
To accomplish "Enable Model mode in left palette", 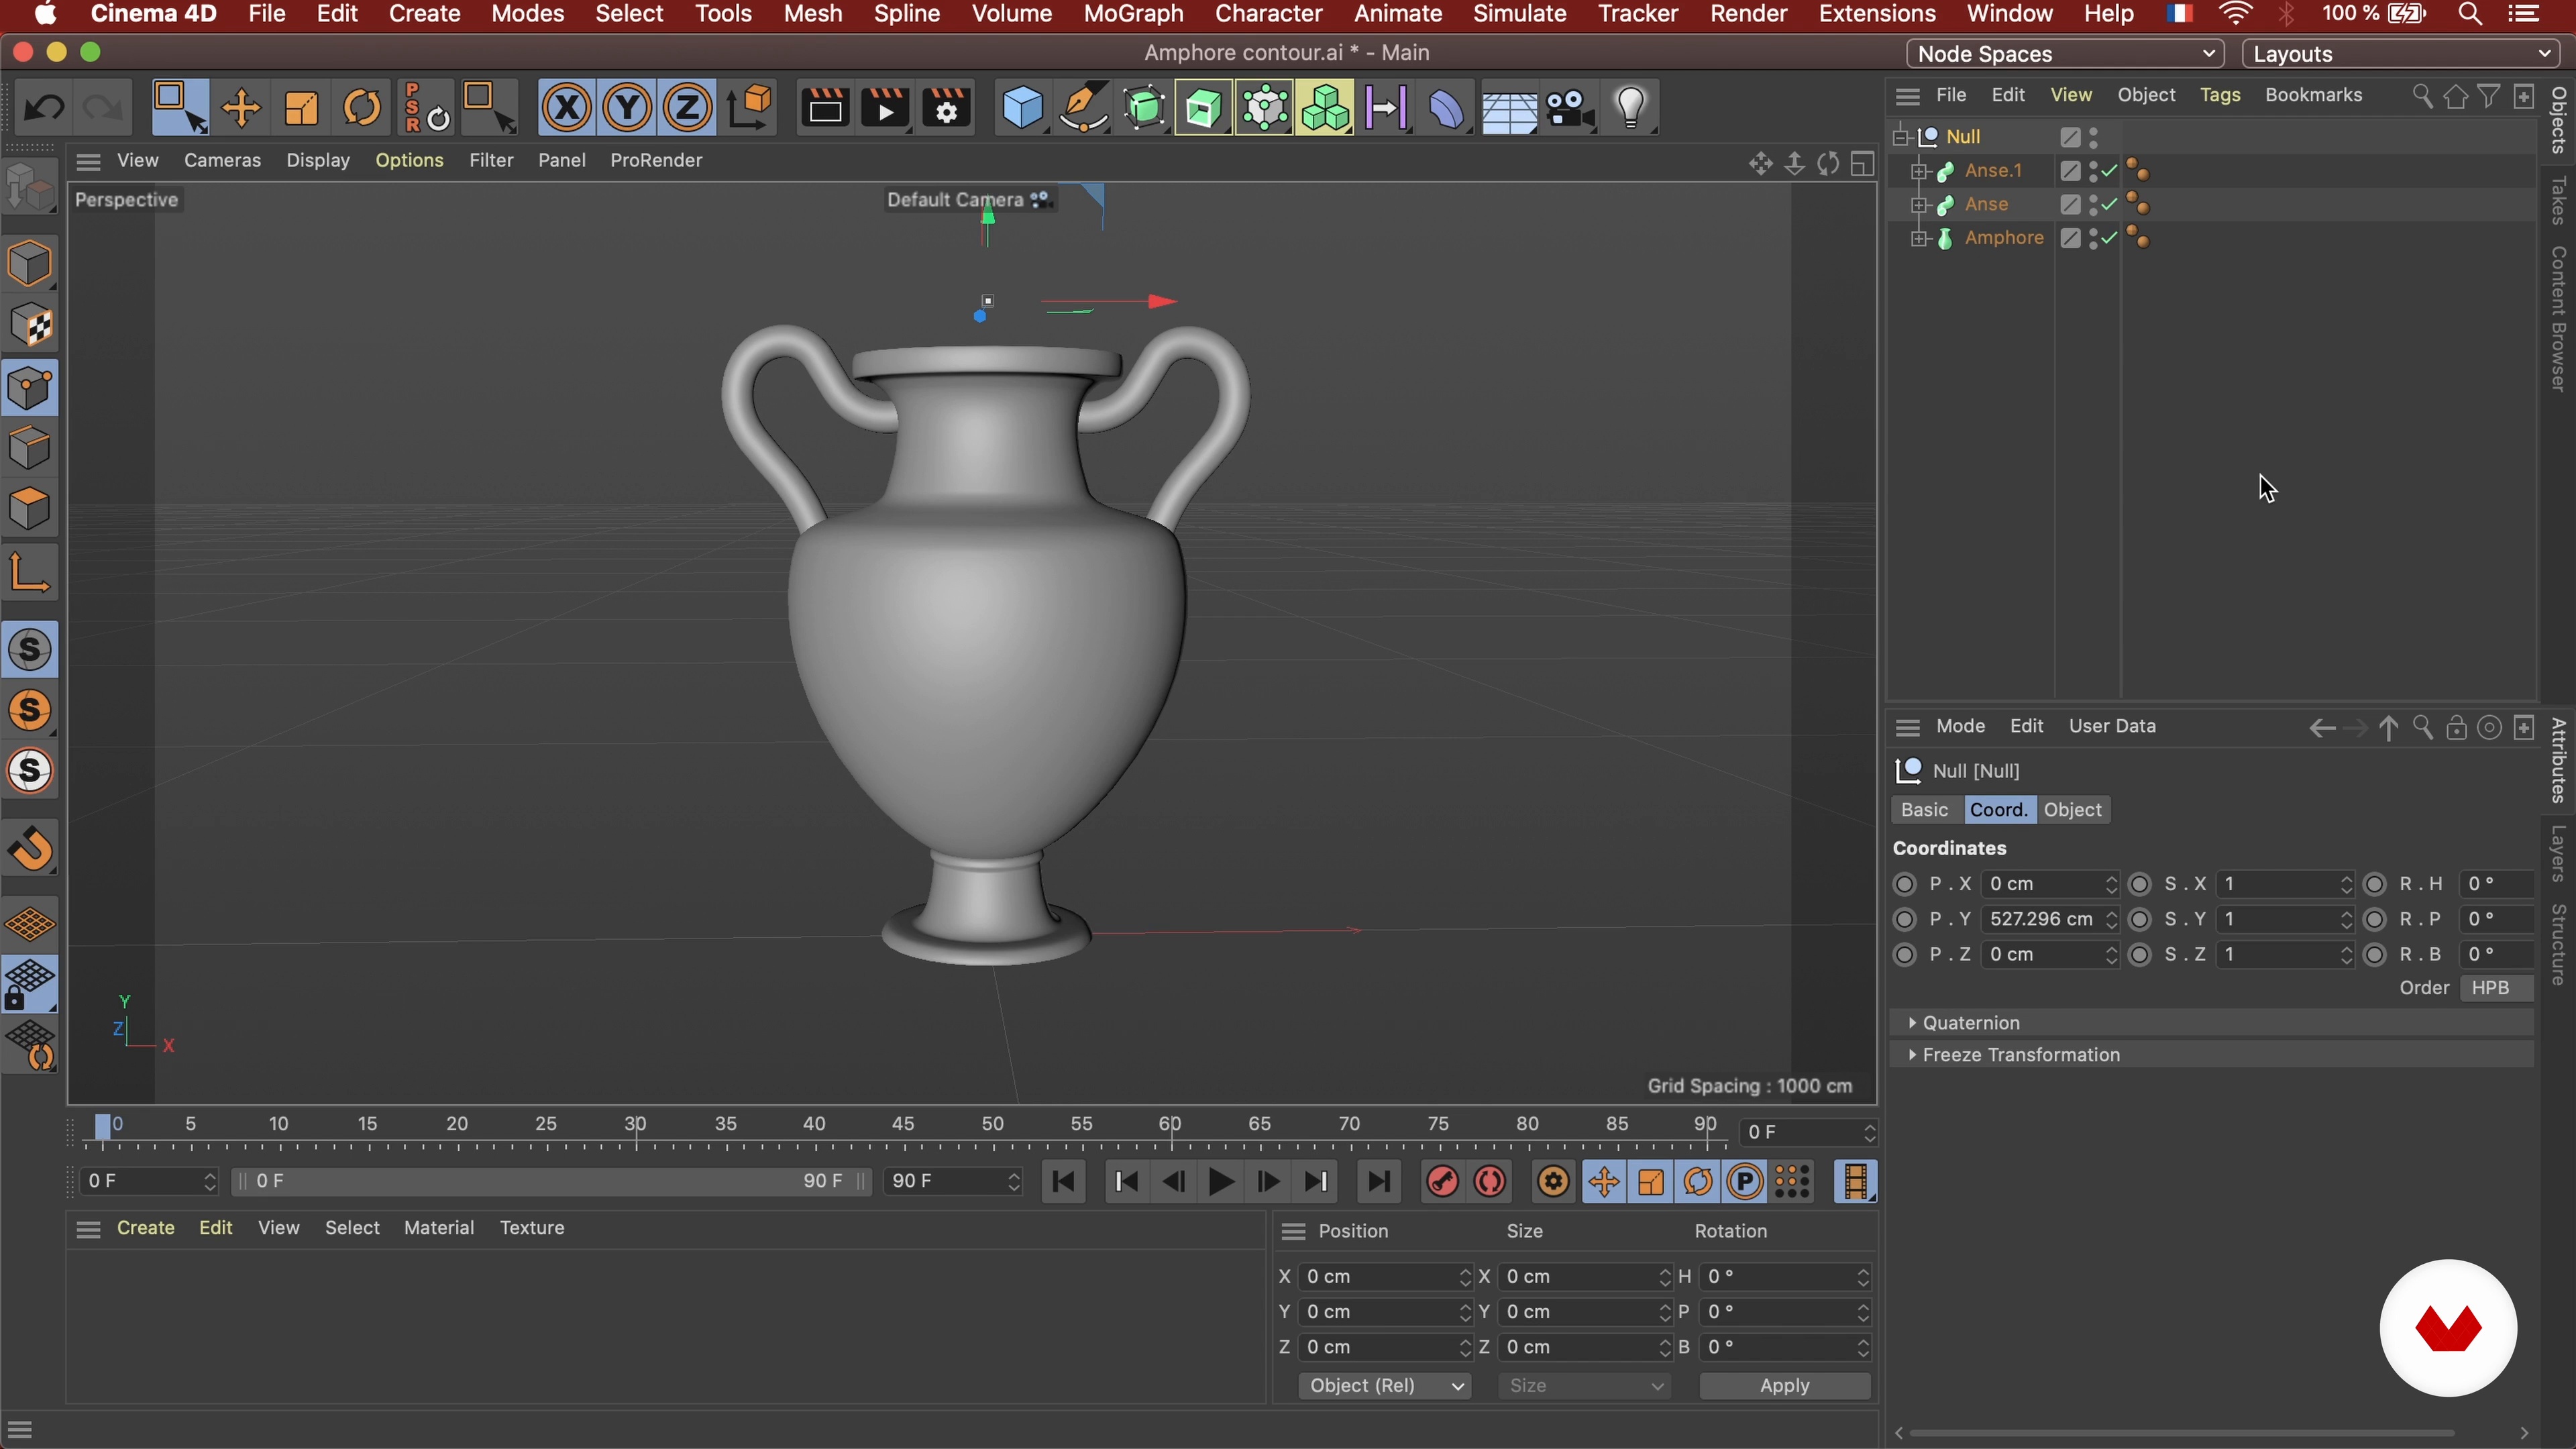I will pos(30,264).
